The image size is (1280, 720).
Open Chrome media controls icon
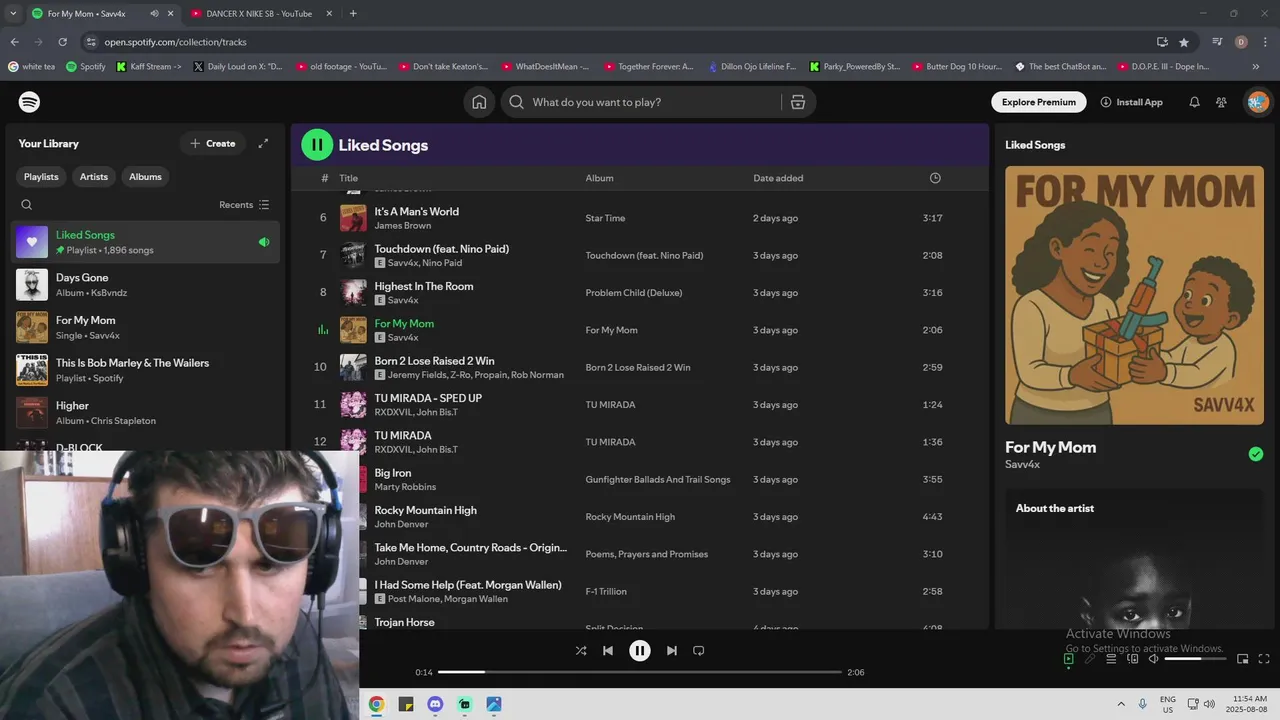coord(1217,42)
